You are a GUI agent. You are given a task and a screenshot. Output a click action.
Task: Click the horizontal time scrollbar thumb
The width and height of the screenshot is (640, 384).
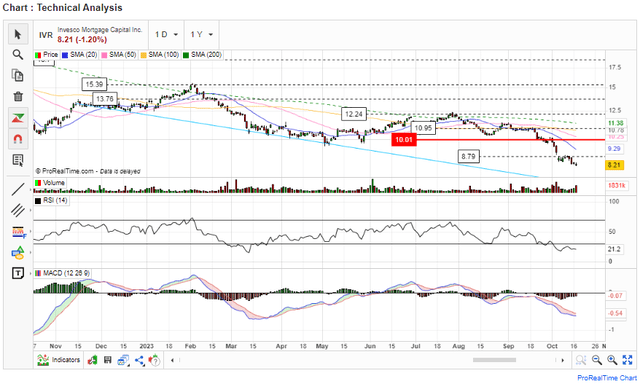pyautogui.click(x=494, y=360)
